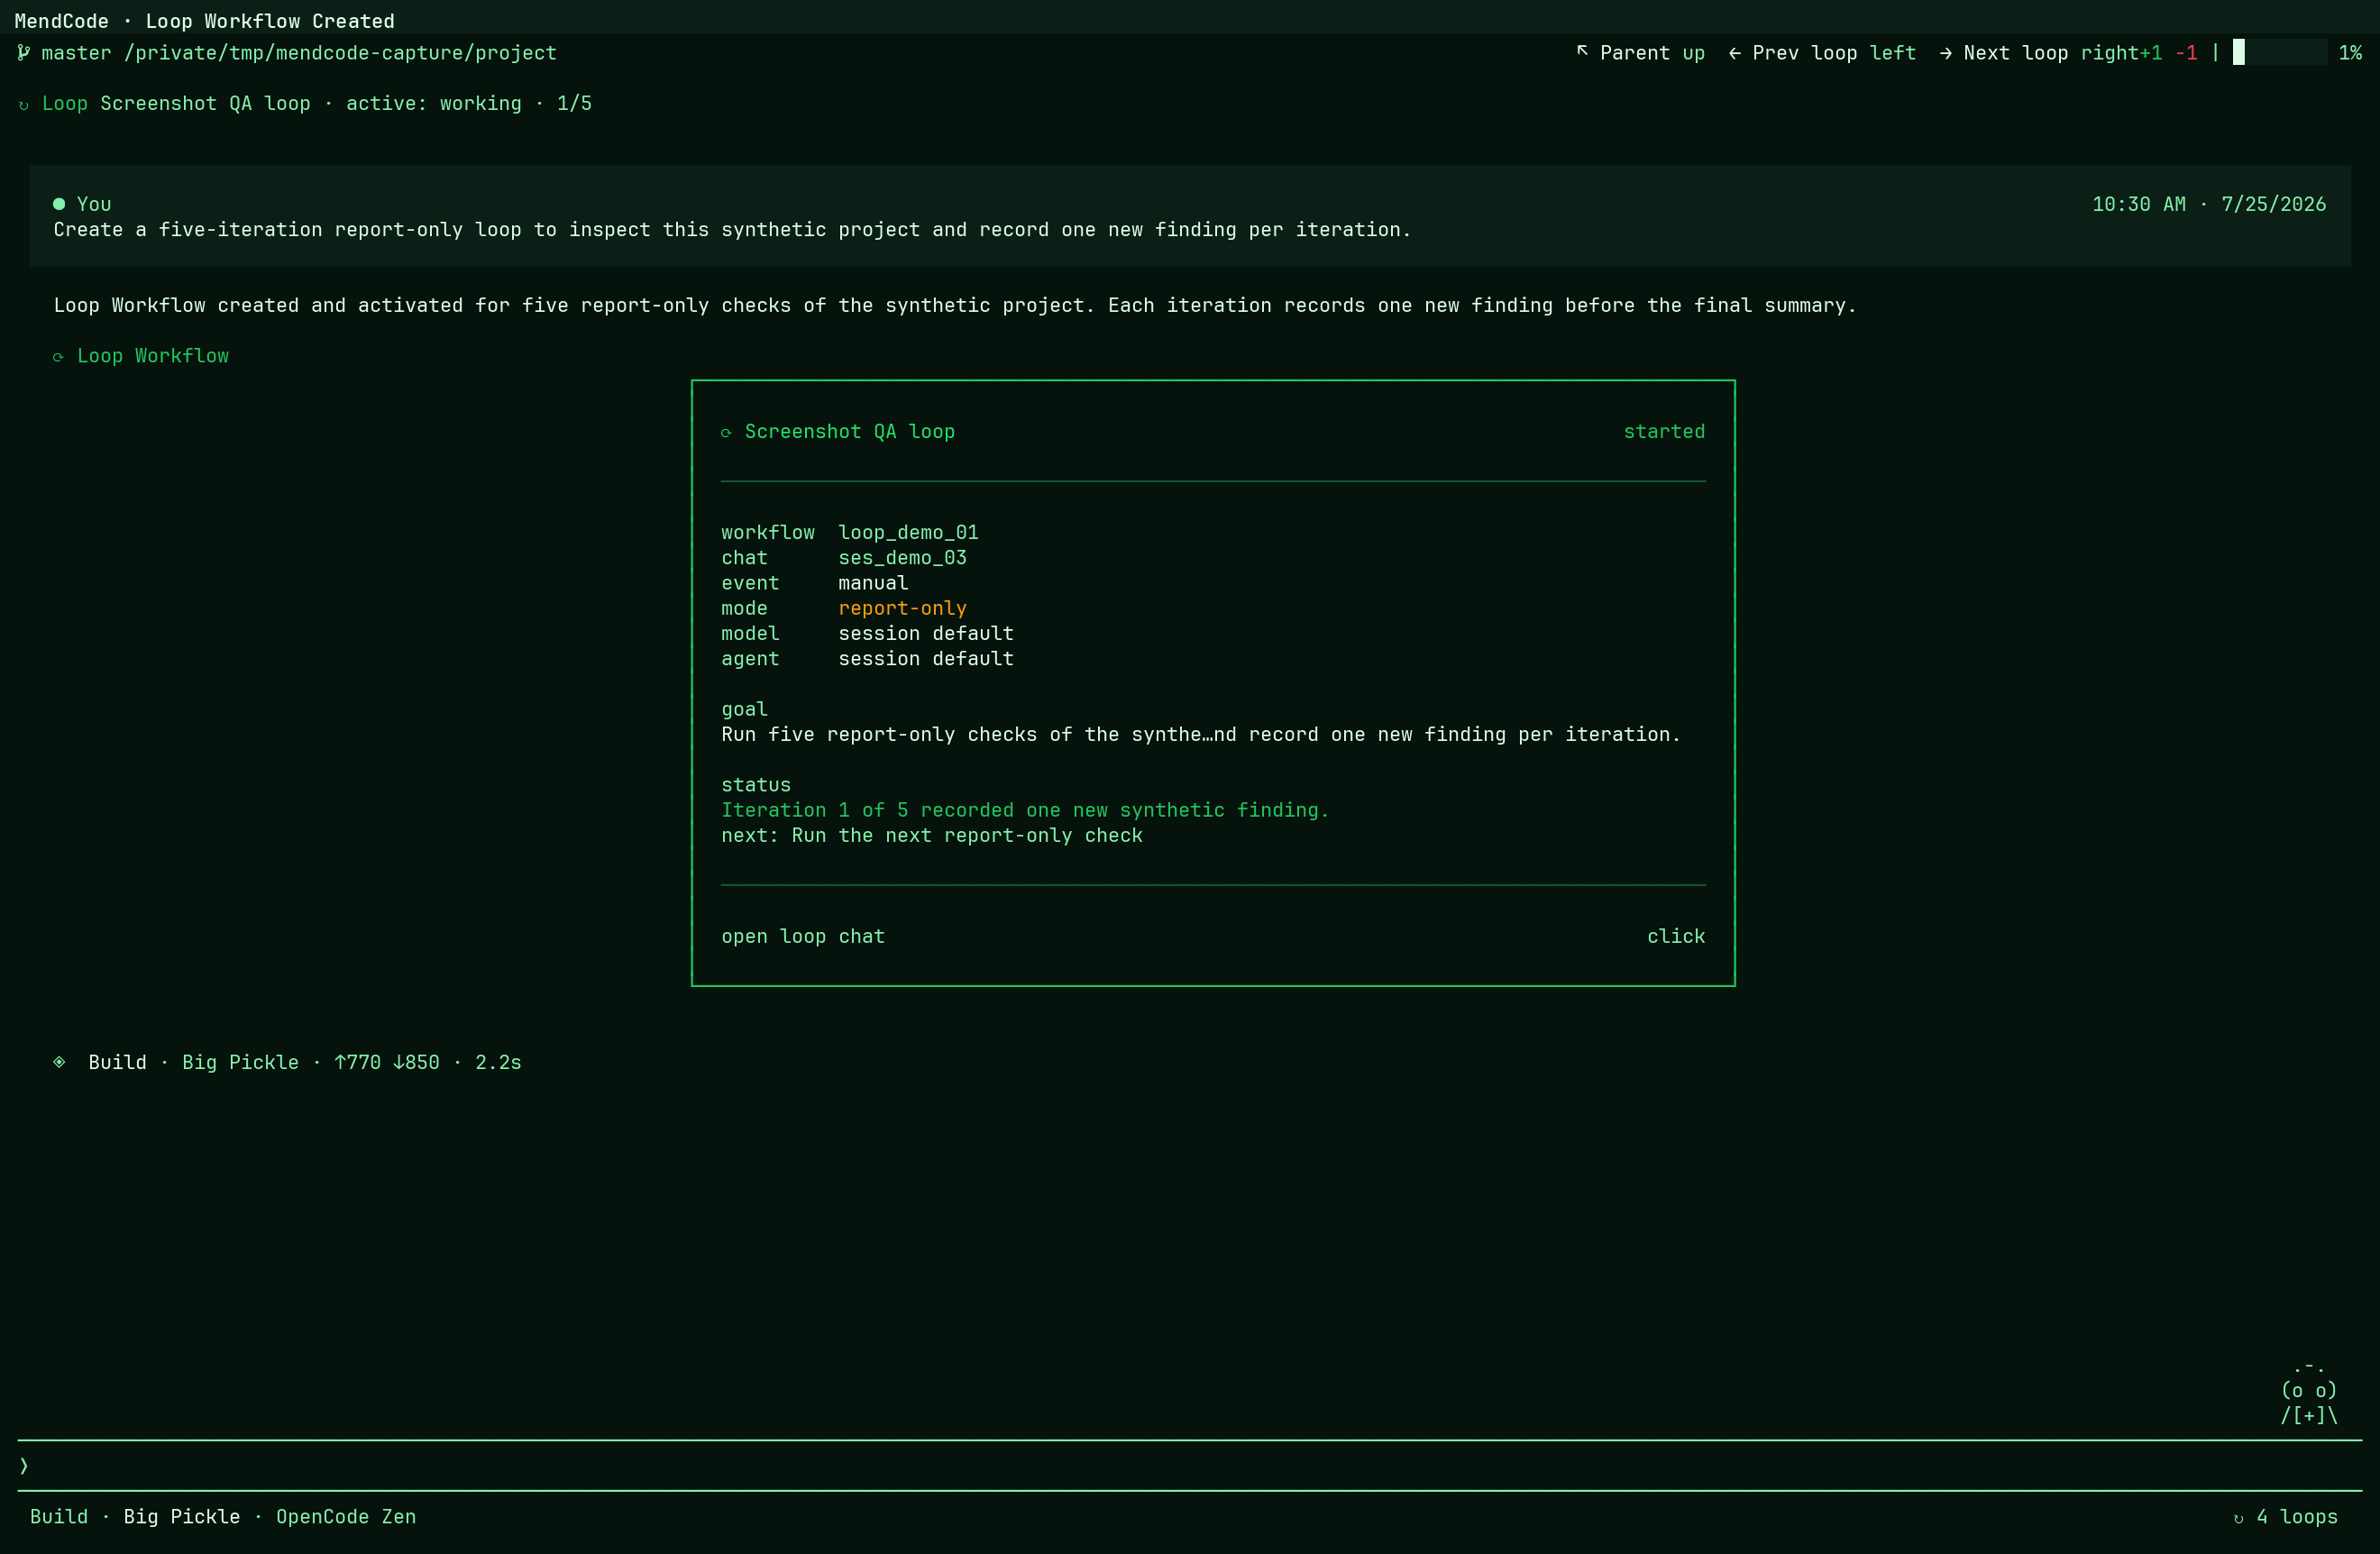This screenshot has height=1554, width=2380.
Task: Click the Iteration 1 of 5 status line
Action: click(1025, 811)
